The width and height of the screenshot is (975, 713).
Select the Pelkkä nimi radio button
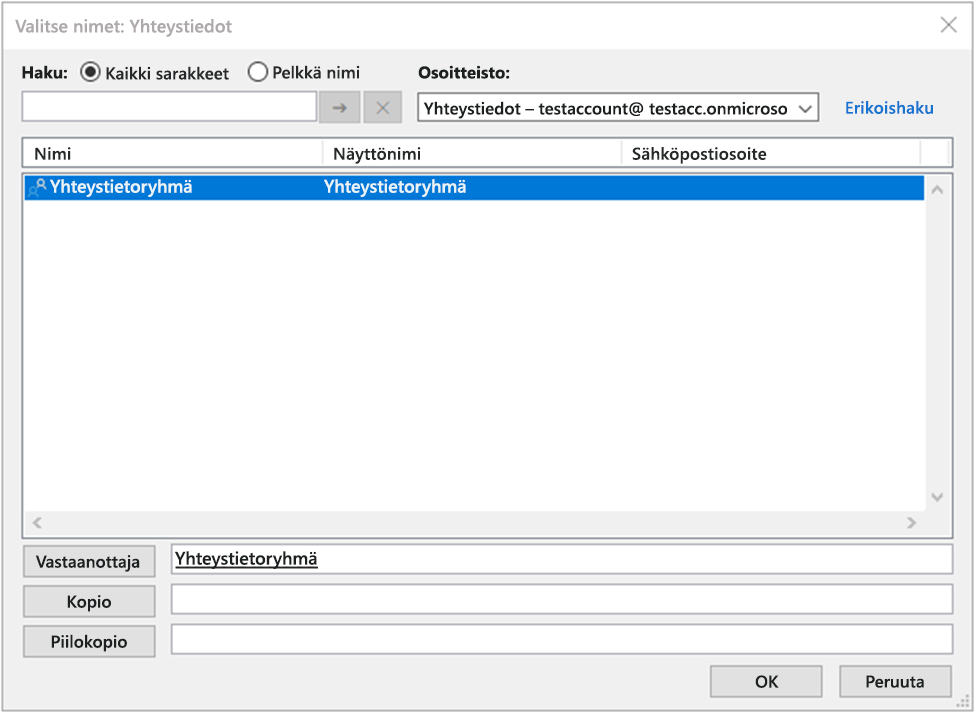[x=257, y=73]
